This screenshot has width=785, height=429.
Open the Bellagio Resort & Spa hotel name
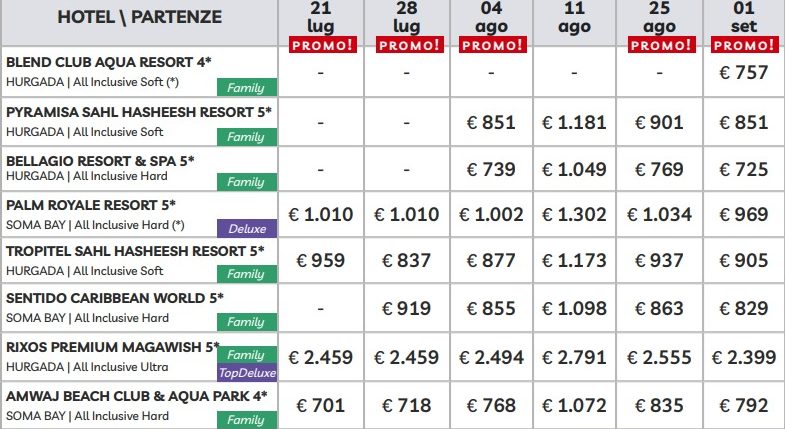point(100,161)
